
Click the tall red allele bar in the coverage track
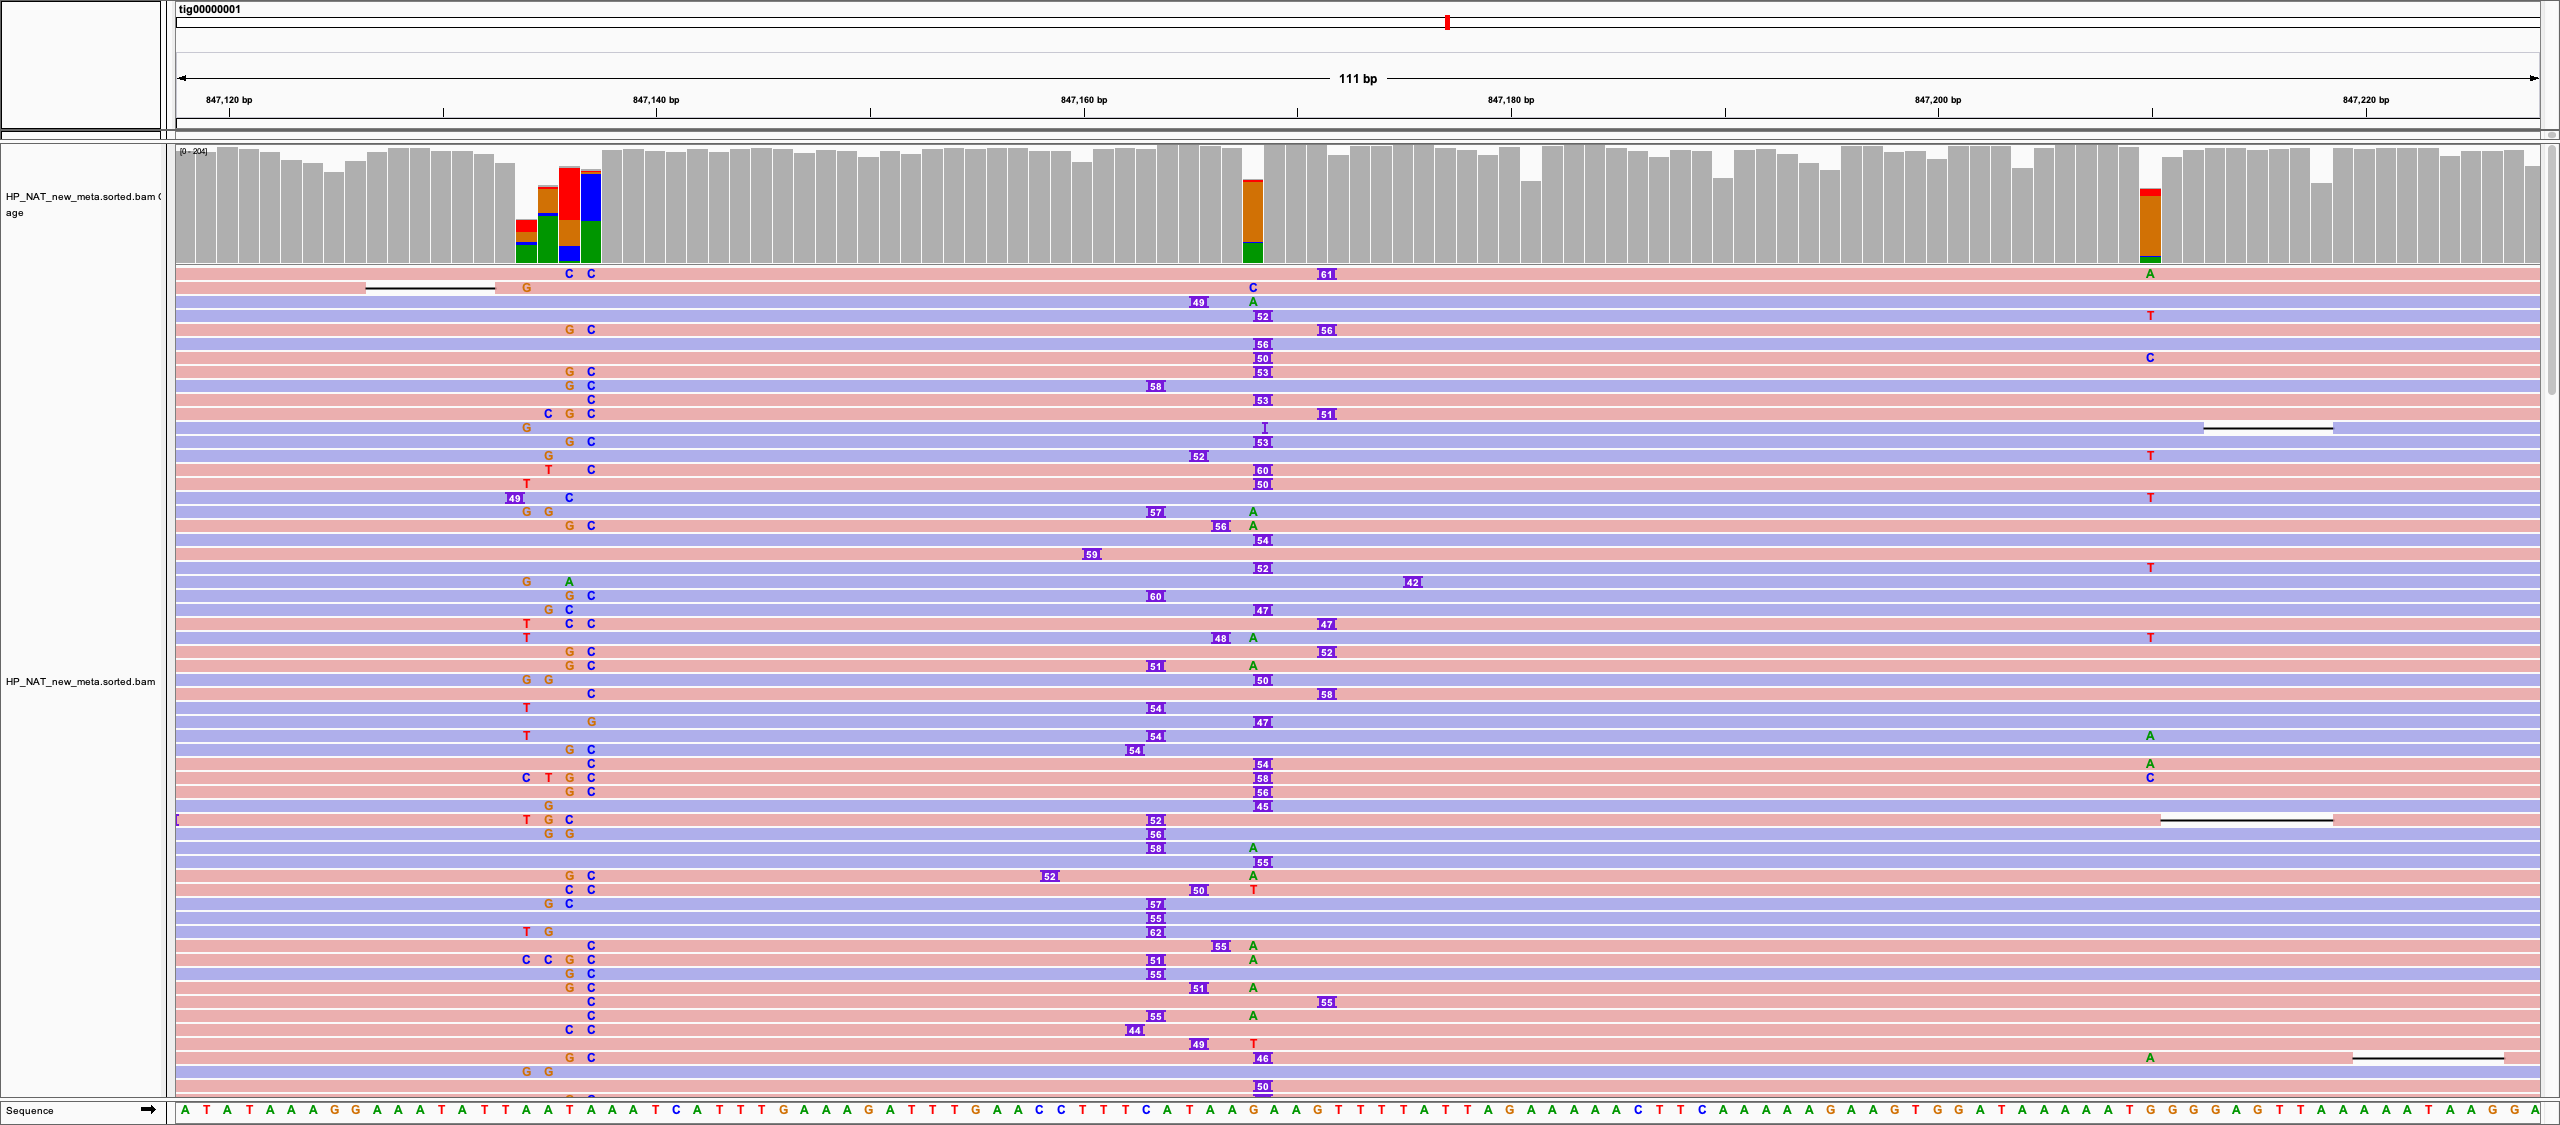[x=571, y=195]
